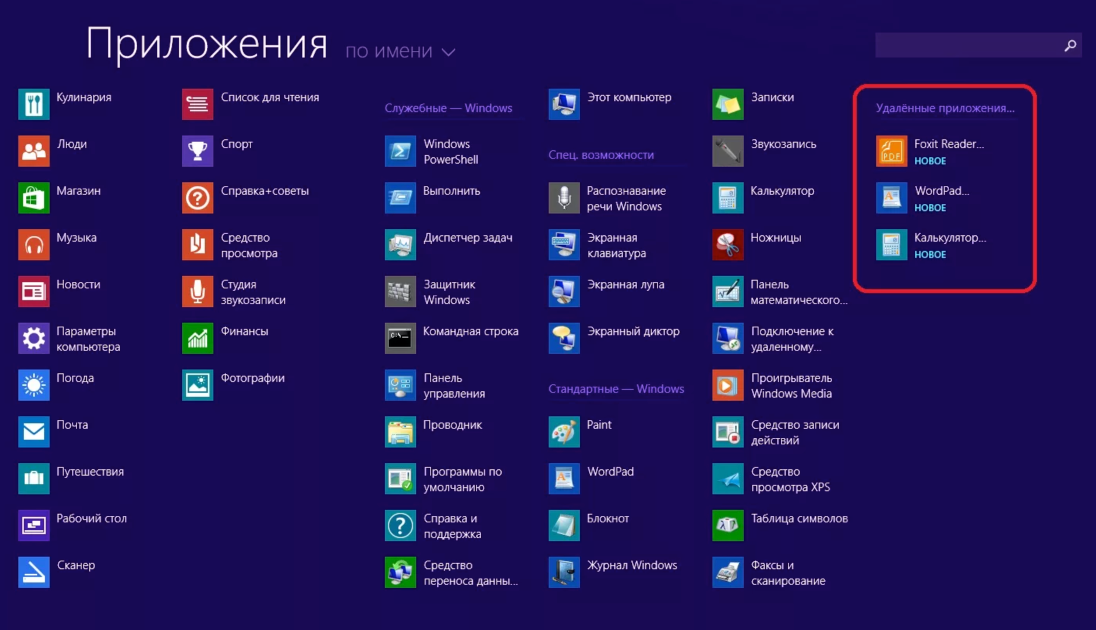Open Список для чтения icon
Screen dimensions: 1096x630
(198, 104)
